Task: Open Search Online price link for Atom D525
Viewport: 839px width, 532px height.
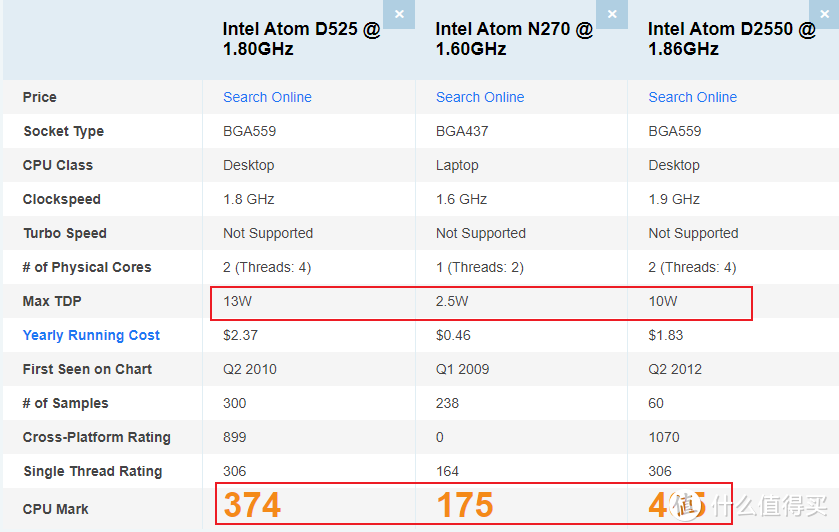Action: pos(267,97)
